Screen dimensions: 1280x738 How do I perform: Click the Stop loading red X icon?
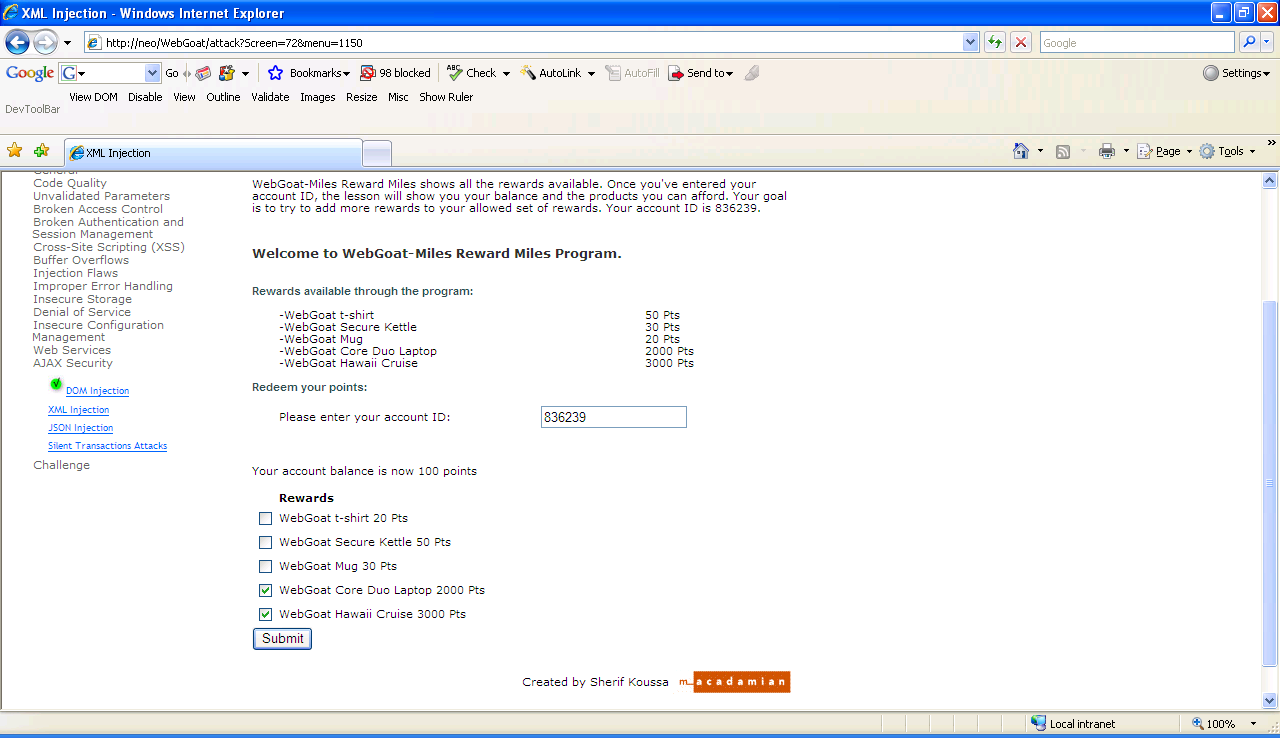point(1021,43)
